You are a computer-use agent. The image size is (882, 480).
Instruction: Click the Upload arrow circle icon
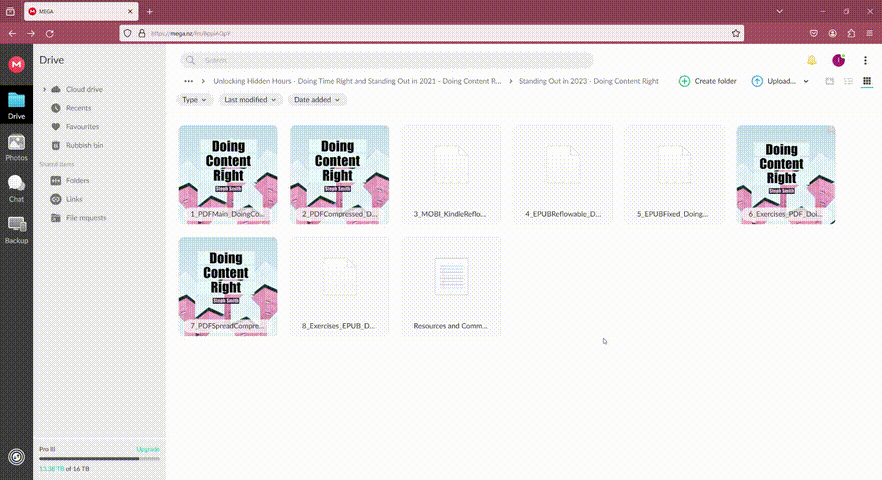click(x=757, y=81)
